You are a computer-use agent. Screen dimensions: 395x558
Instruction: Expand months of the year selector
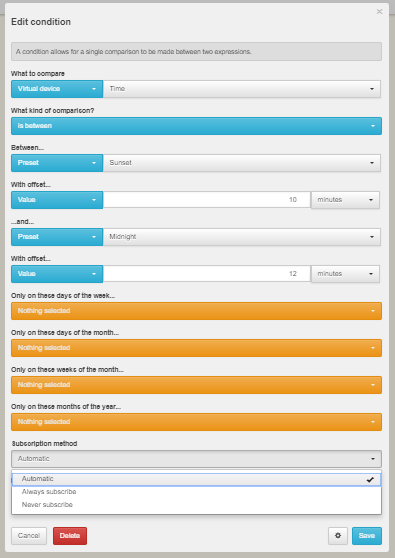(196, 422)
